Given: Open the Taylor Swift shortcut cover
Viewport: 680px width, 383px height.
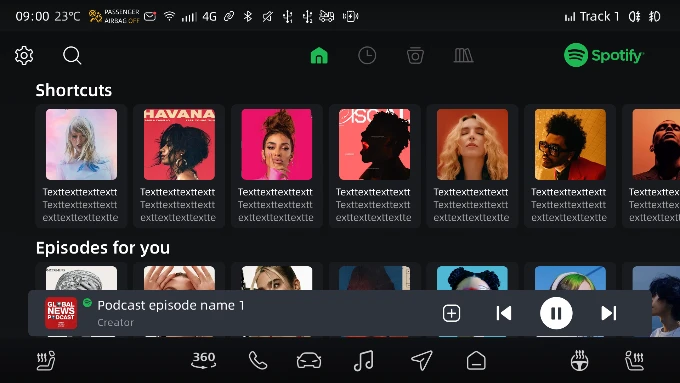Looking at the screenshot, I should (82, 144).
